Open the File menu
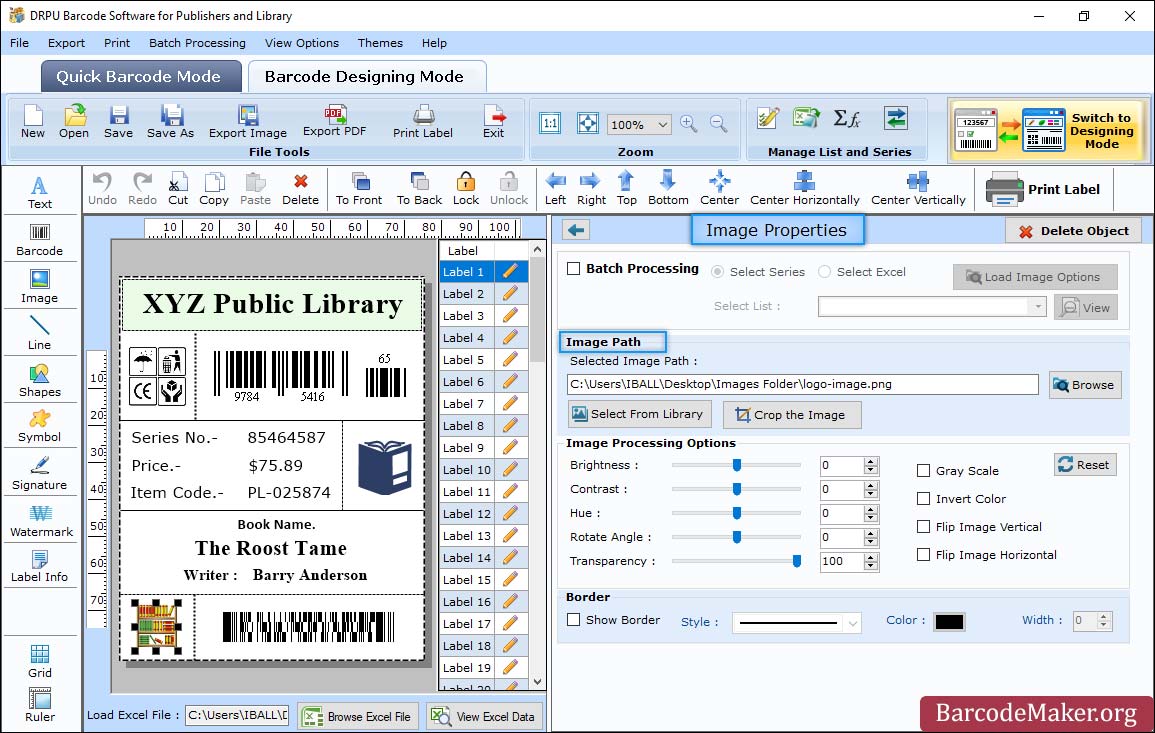Screen dimensions: 1155x733 click(x=19, y=43)
